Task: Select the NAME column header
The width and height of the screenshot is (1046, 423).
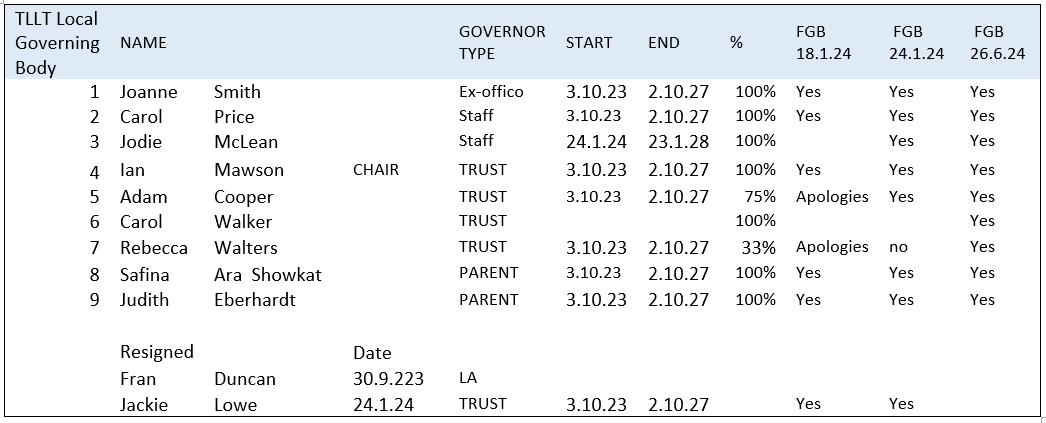Action: click(x=143, y=43)
